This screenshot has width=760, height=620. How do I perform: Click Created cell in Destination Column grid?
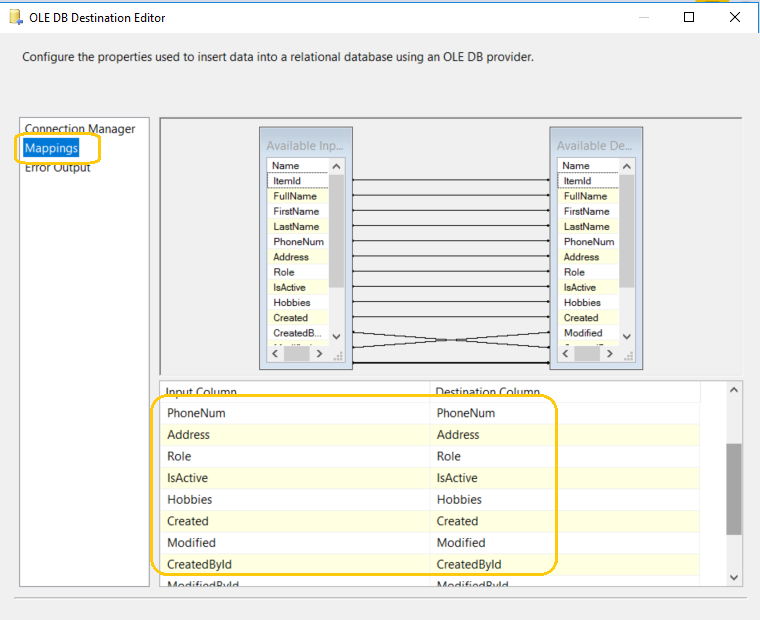click(565, 521)
